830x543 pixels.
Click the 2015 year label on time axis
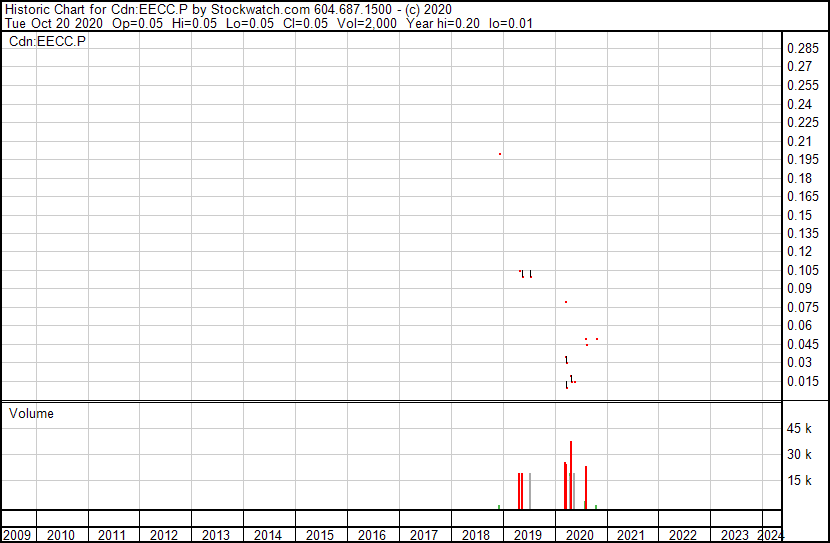[x=320, y=535]
